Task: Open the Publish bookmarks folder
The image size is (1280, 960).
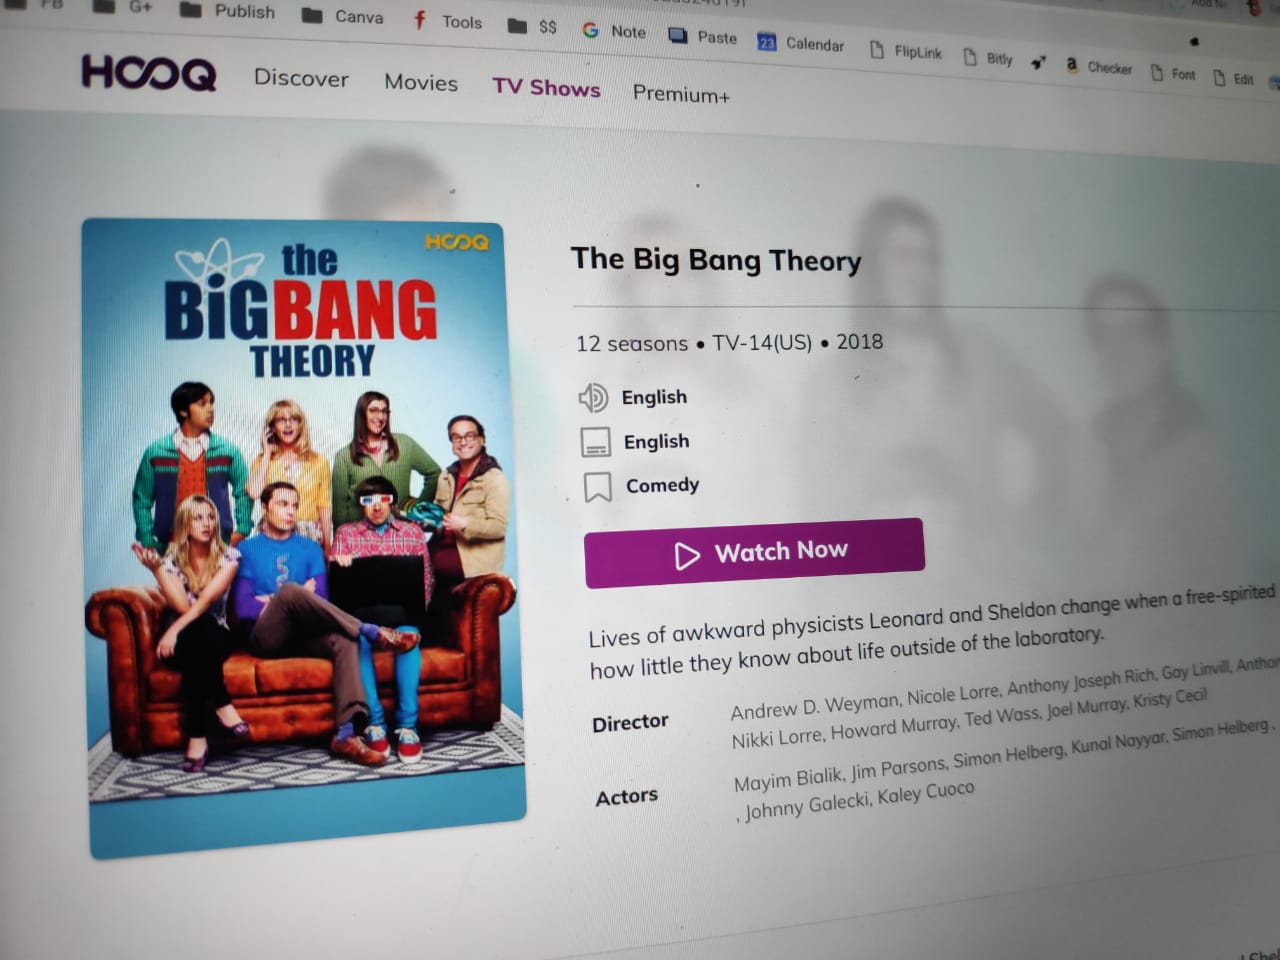Action: coord(228,11)
